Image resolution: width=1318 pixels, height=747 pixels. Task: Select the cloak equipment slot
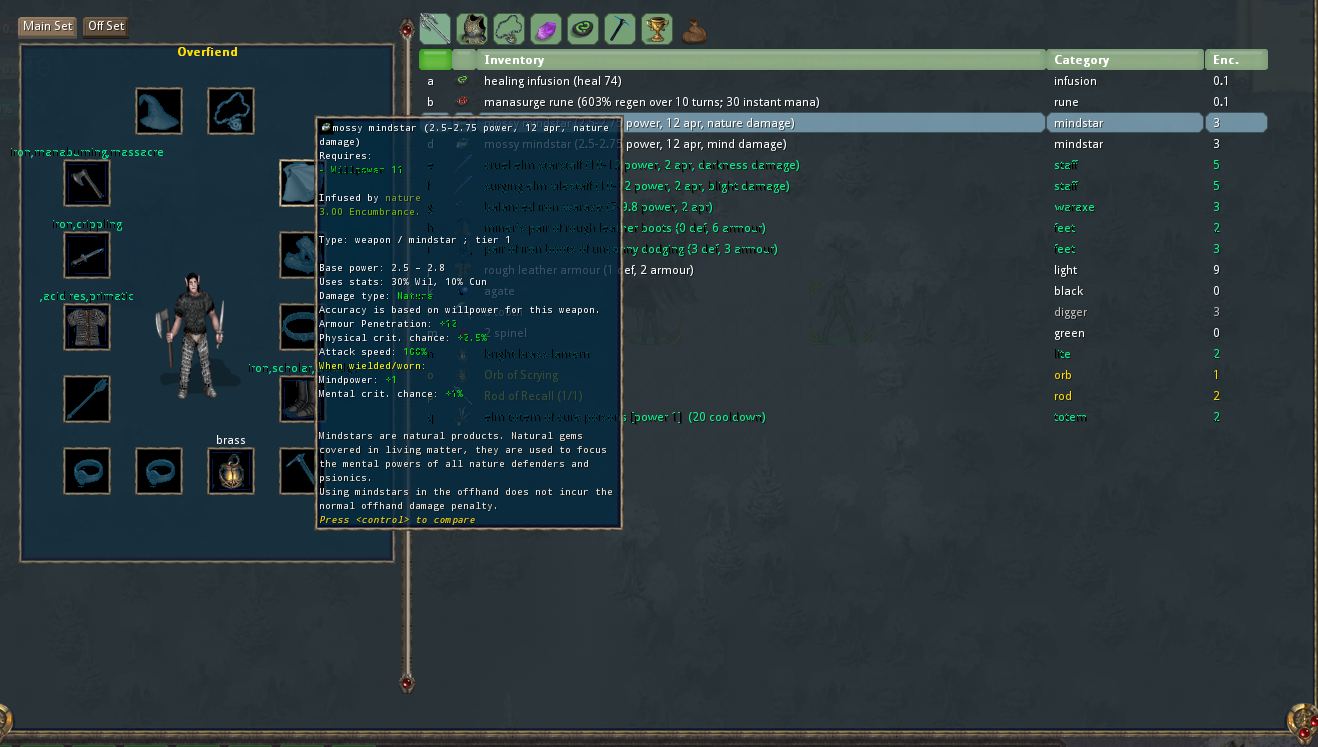pos(298,183)
